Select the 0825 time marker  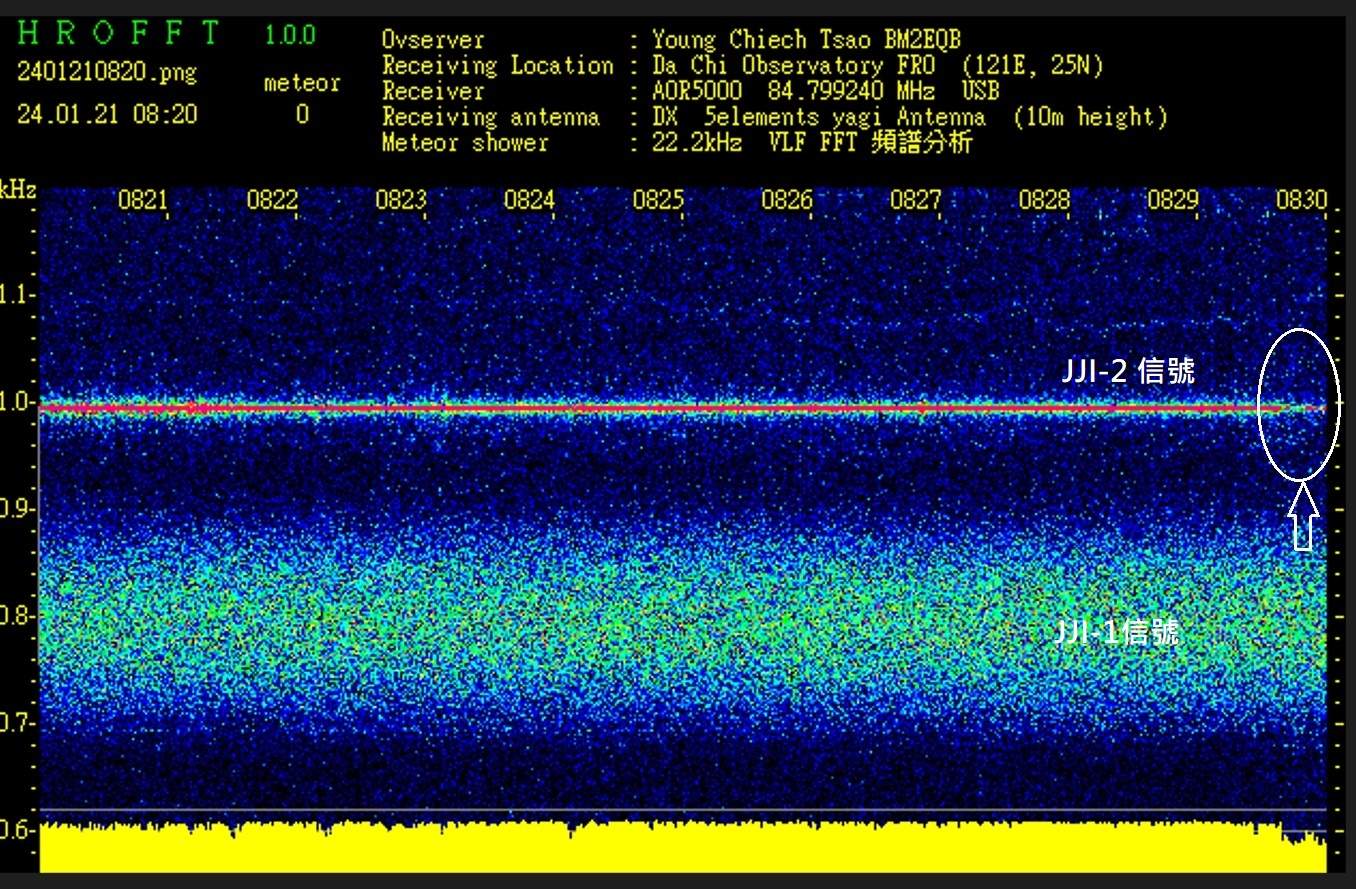(x=657, y=200)
